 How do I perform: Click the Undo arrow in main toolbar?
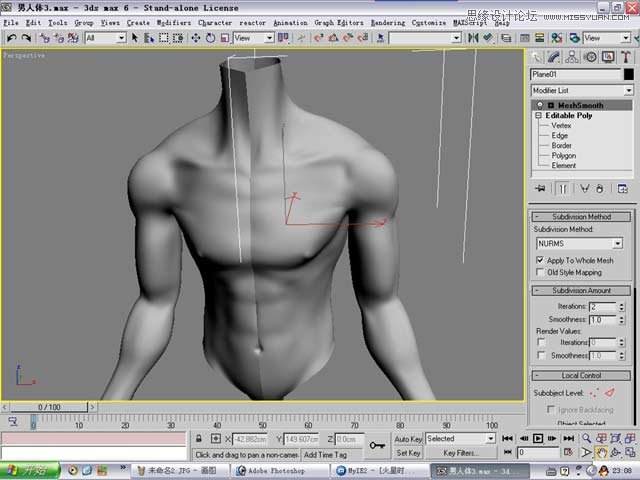click(x=11, y=38)
